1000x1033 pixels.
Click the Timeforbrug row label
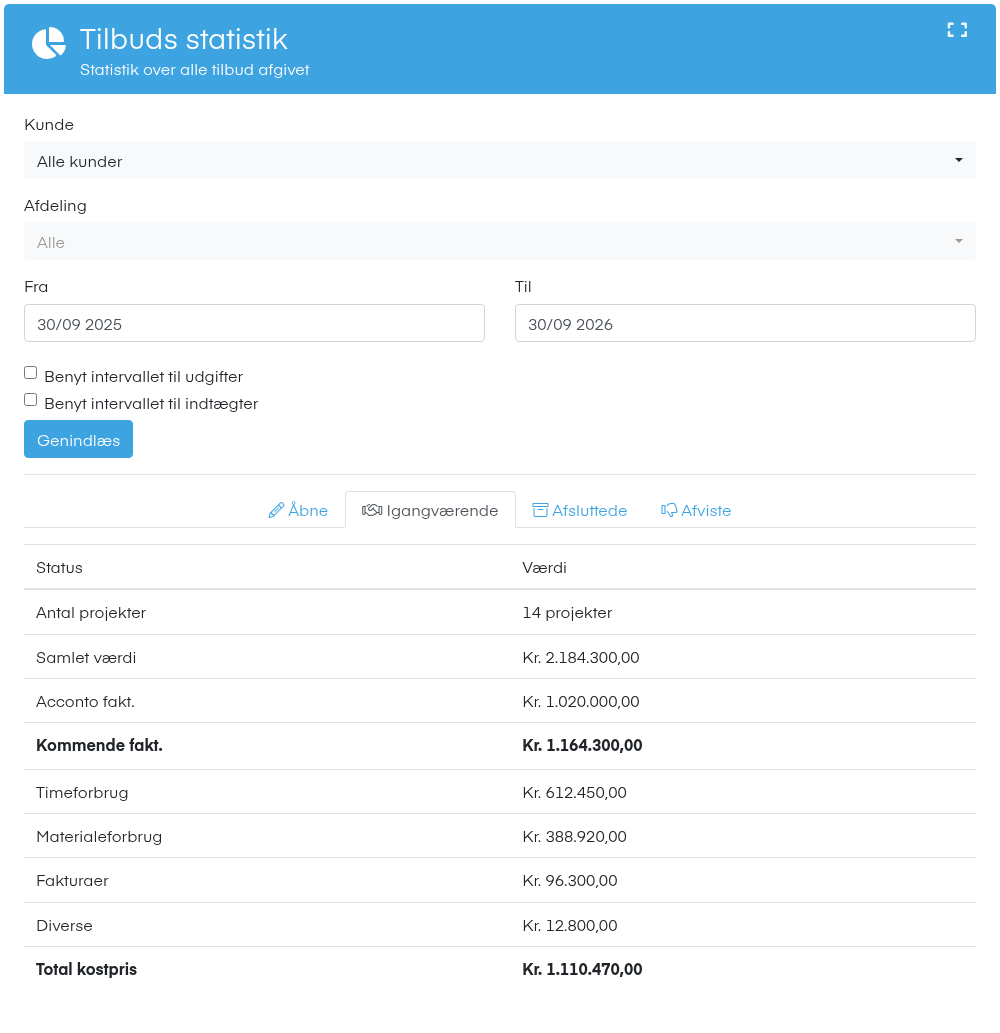(82, 793)
